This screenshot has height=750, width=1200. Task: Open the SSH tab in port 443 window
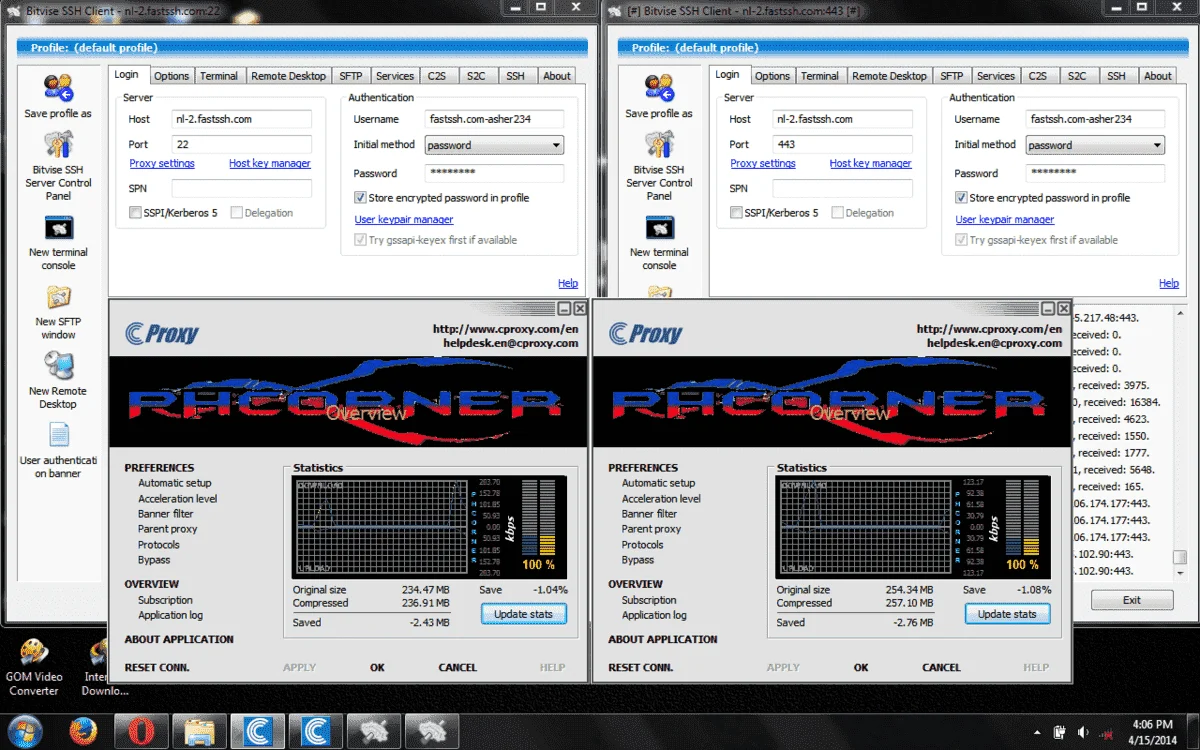tap(1116, 76)
